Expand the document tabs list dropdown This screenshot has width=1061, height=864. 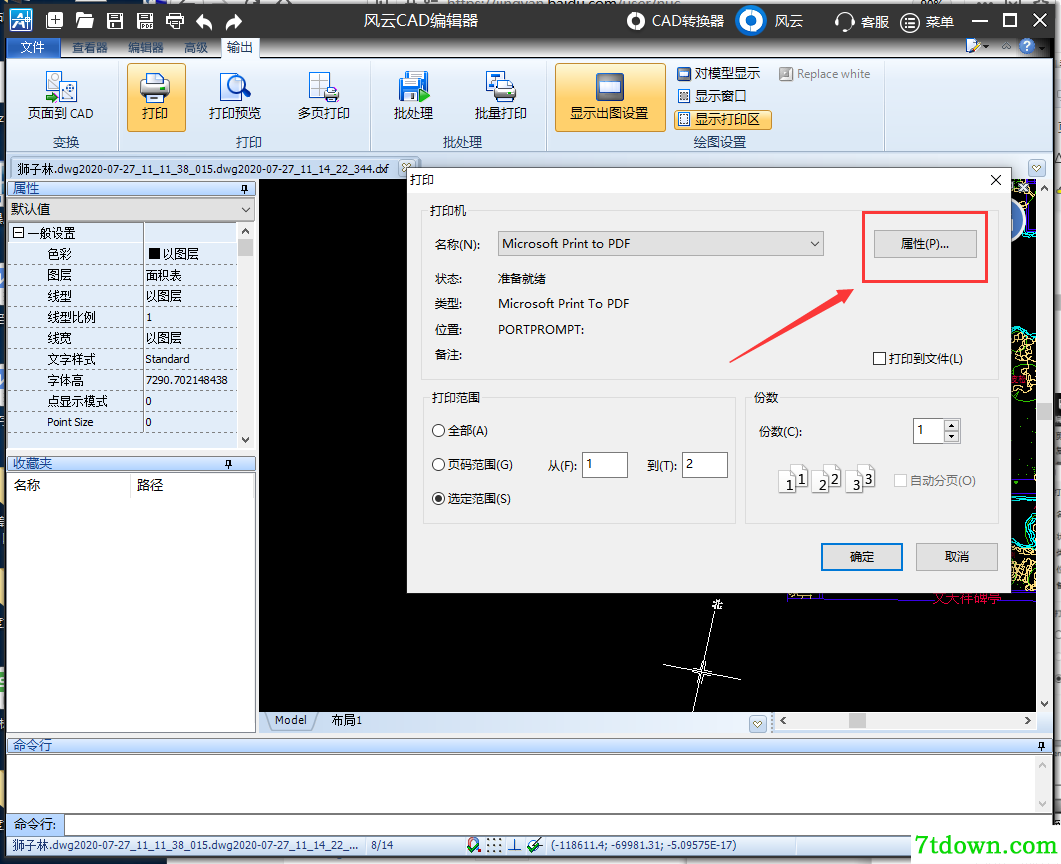[1037, 168]
